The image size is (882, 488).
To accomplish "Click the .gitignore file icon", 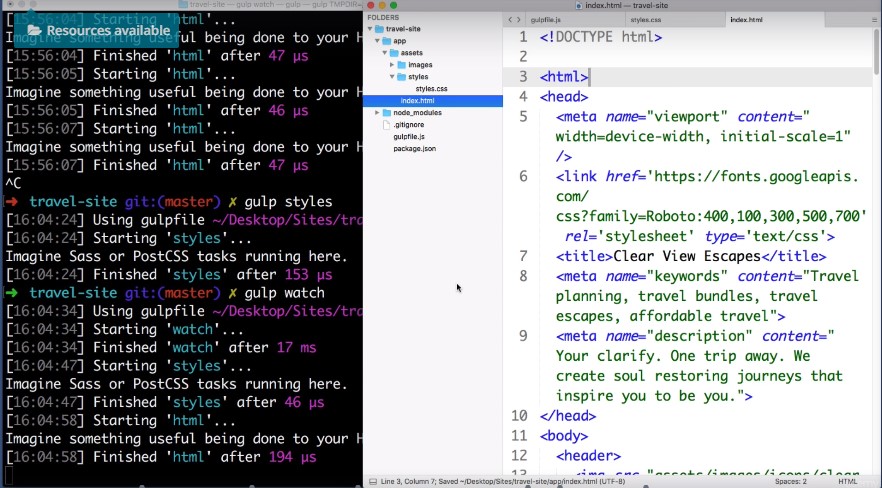I will point(386,124).
